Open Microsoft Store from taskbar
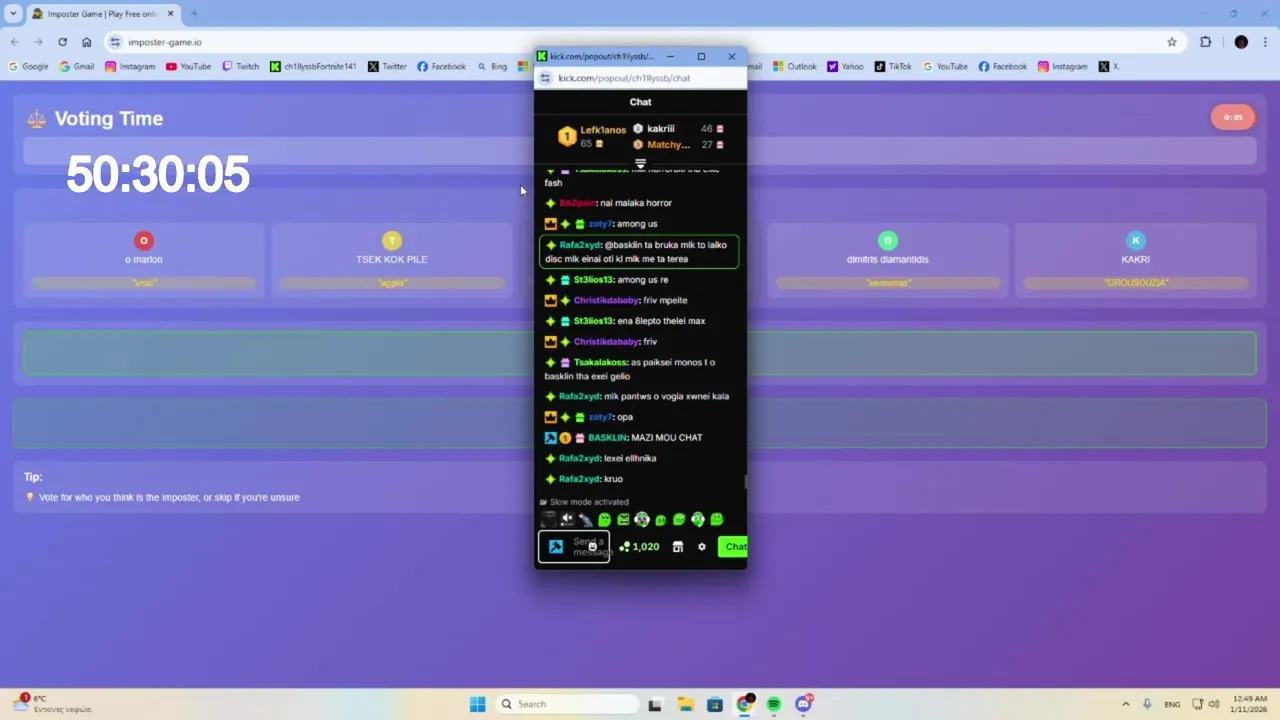 [714, 704]
